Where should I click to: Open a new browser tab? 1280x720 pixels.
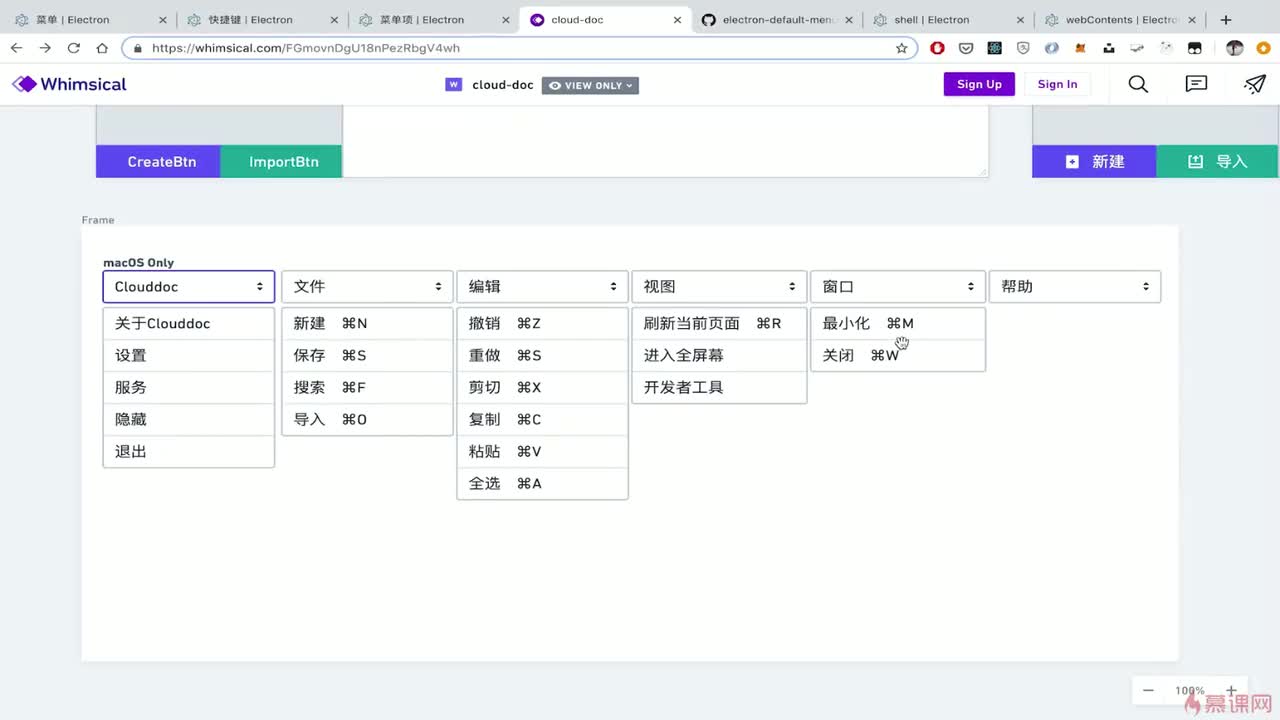(1226, 19)
